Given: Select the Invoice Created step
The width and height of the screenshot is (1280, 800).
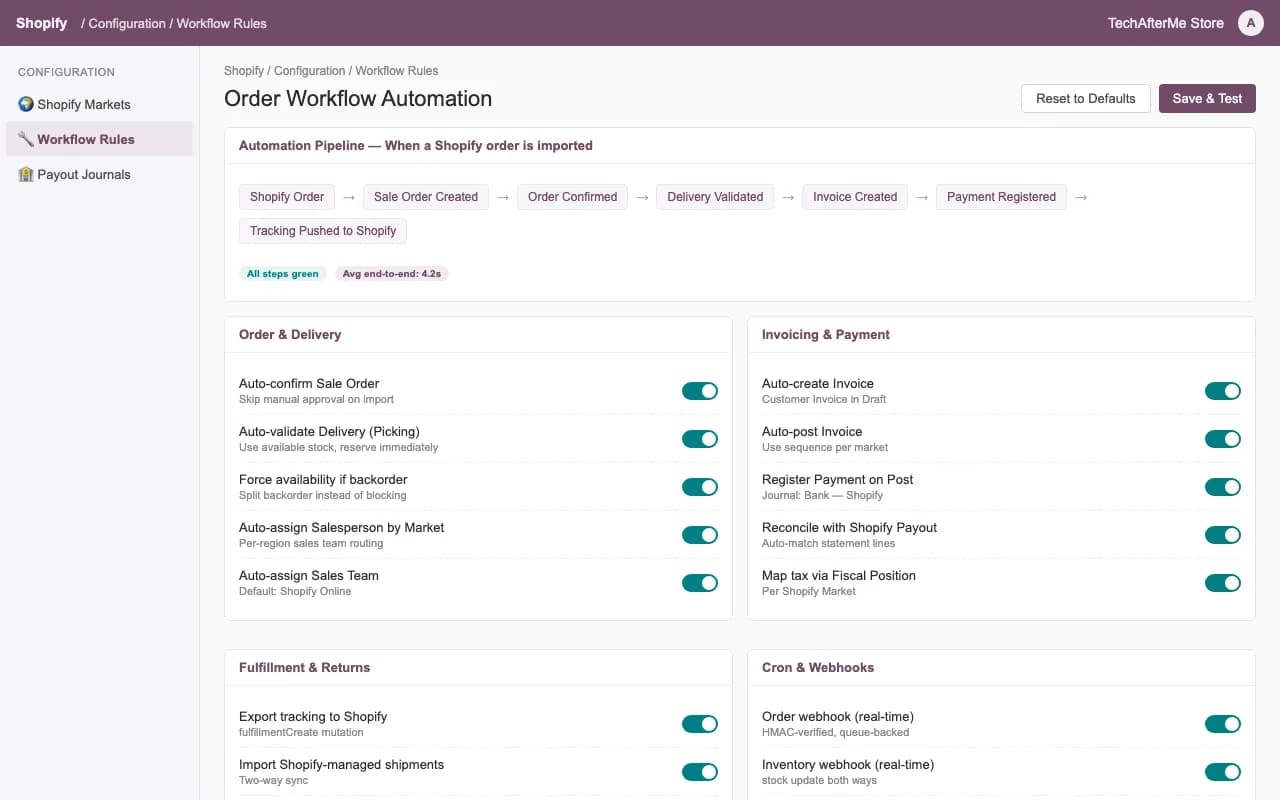Looking at the screenshot, I should click(x=855, y=197).
